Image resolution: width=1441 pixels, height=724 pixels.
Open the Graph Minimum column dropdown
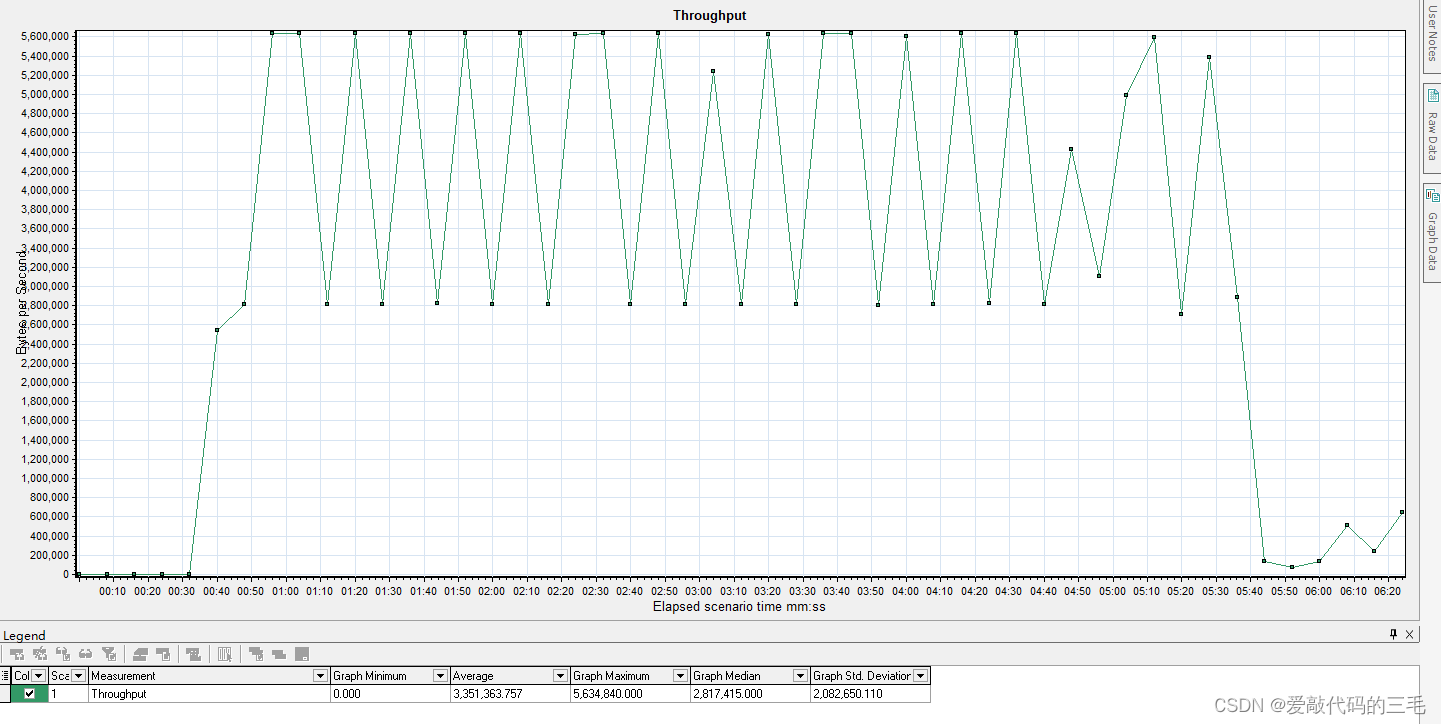[441, 675]
